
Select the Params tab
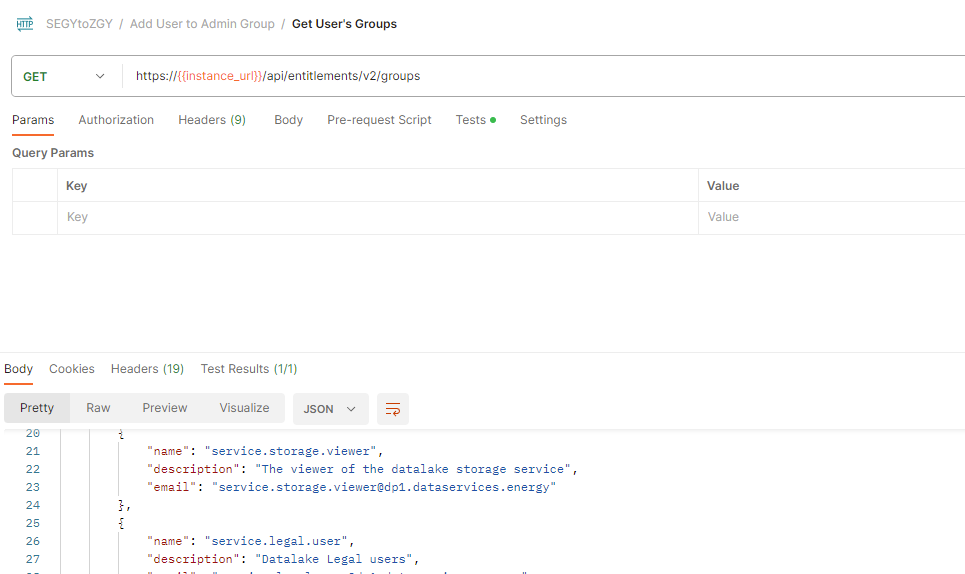(x=33, y=120)
